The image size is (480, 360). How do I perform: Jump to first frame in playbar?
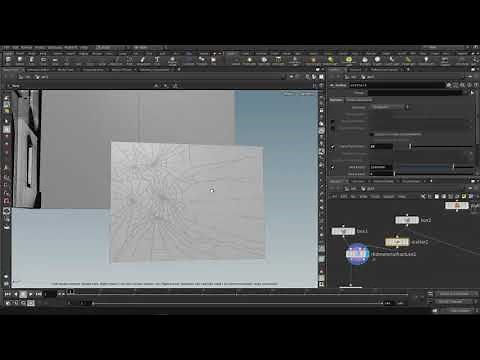(7, 294)
